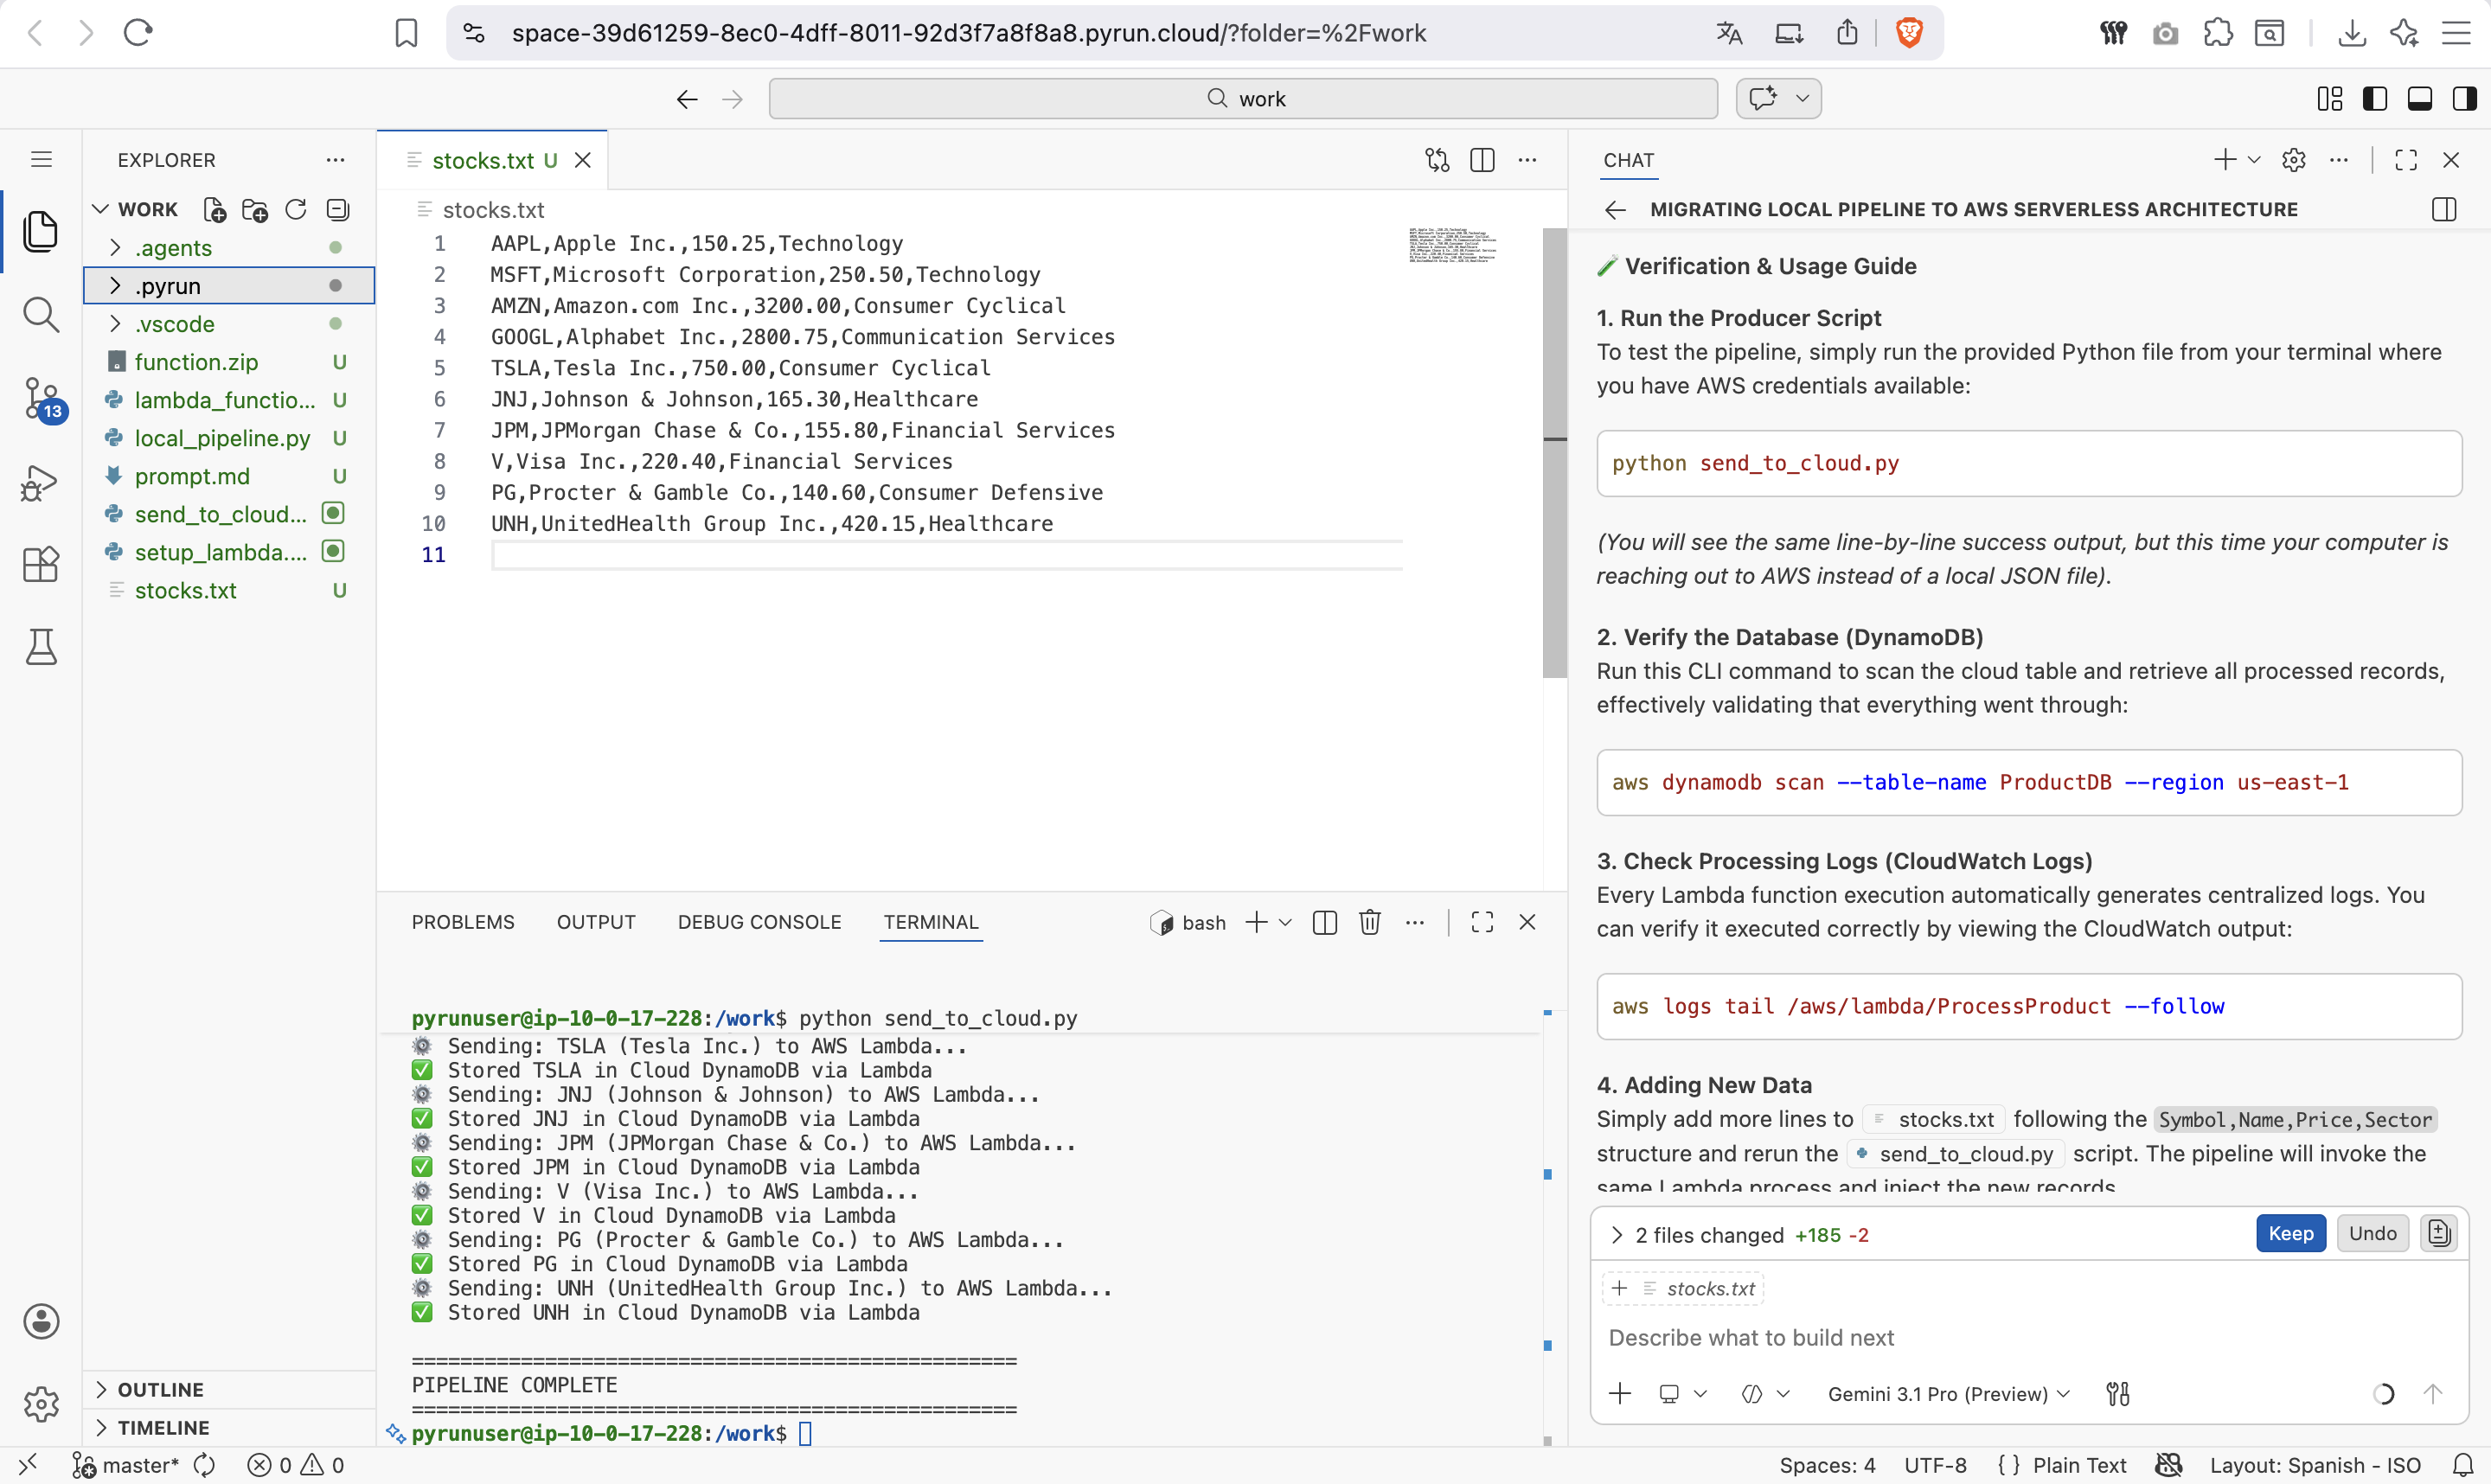This screenshot has height=1484, width=2491.
Task: Click the notifications bell in status bar
Action: 2463,1465
